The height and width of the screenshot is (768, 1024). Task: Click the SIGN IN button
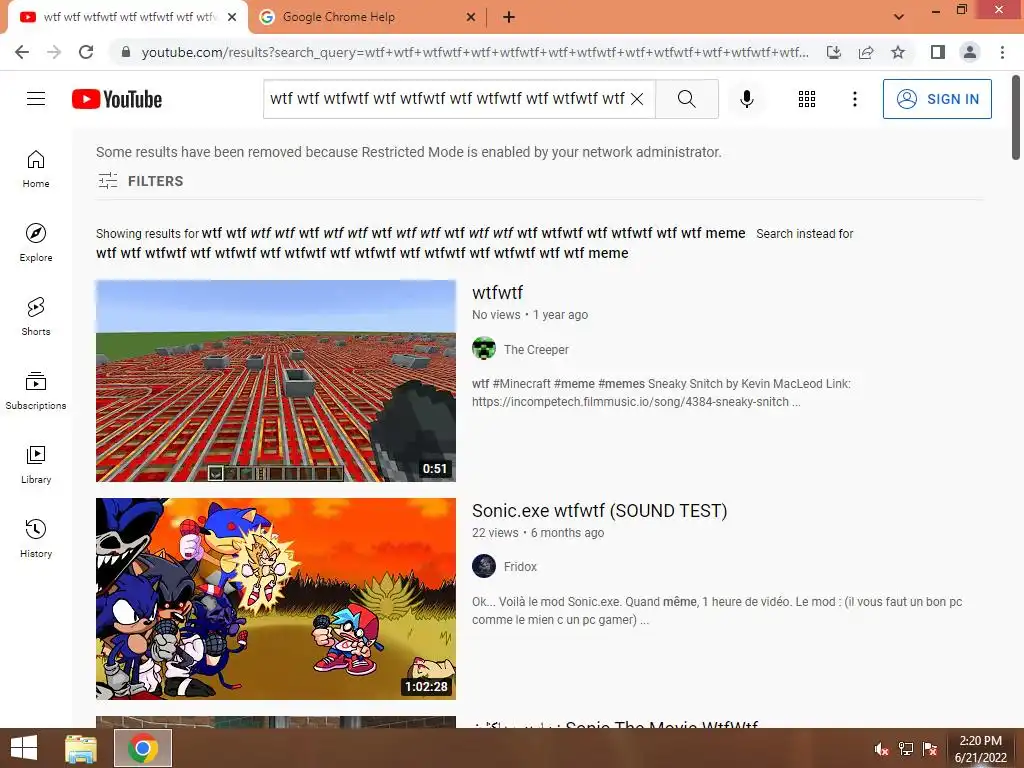coord(937,99)
